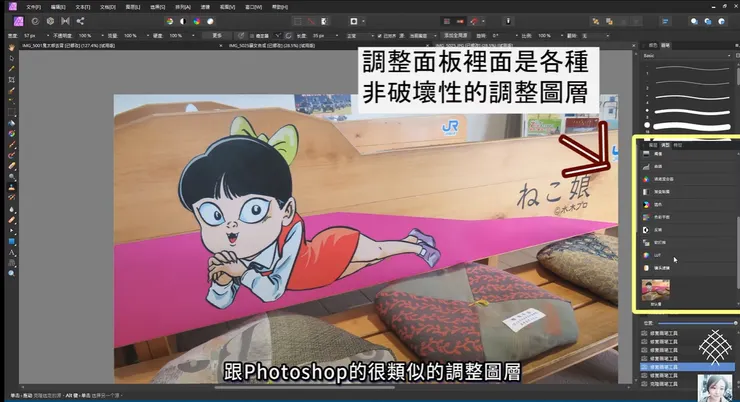Screen dimensions: 740x402
Task: Select the Erase Brush tool
Action: coord(11,166)
